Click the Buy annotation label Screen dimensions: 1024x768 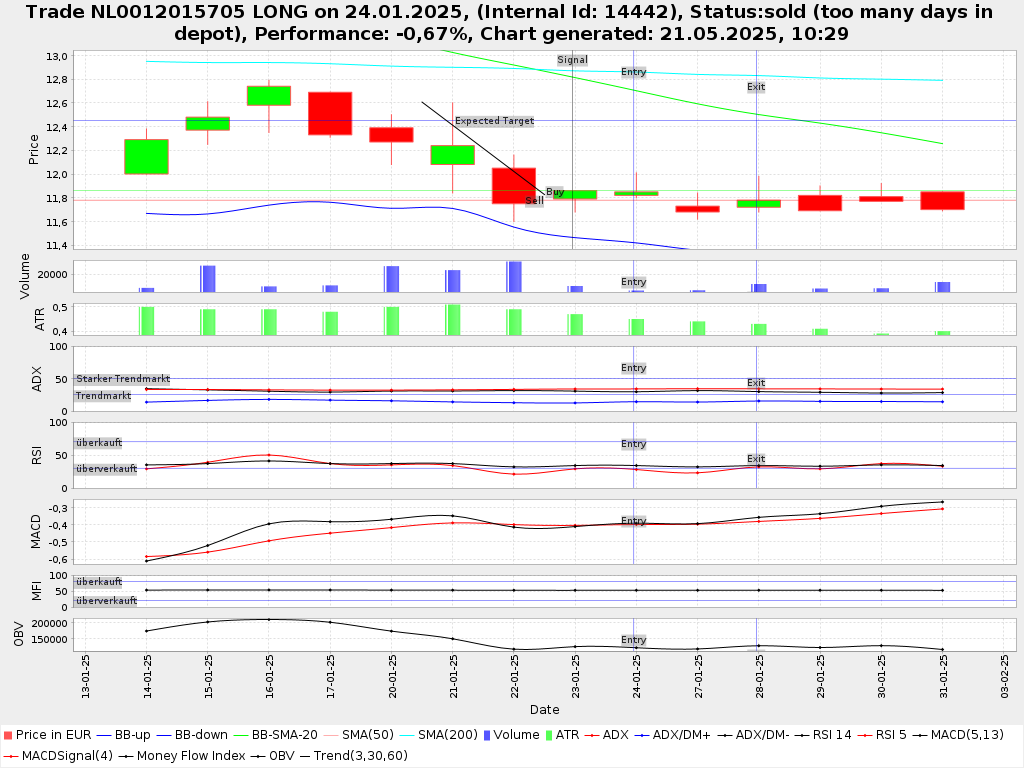coord(555,191)
